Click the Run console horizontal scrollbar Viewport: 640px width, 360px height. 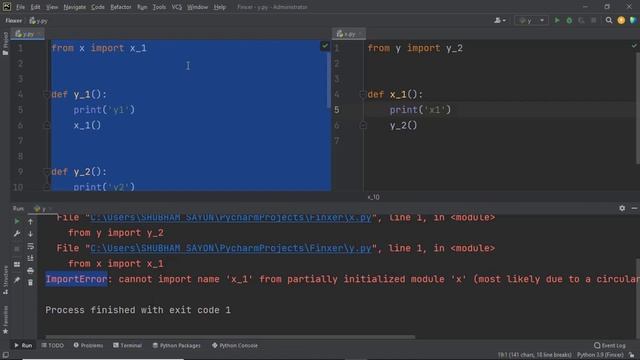click(x=230, y=337)
